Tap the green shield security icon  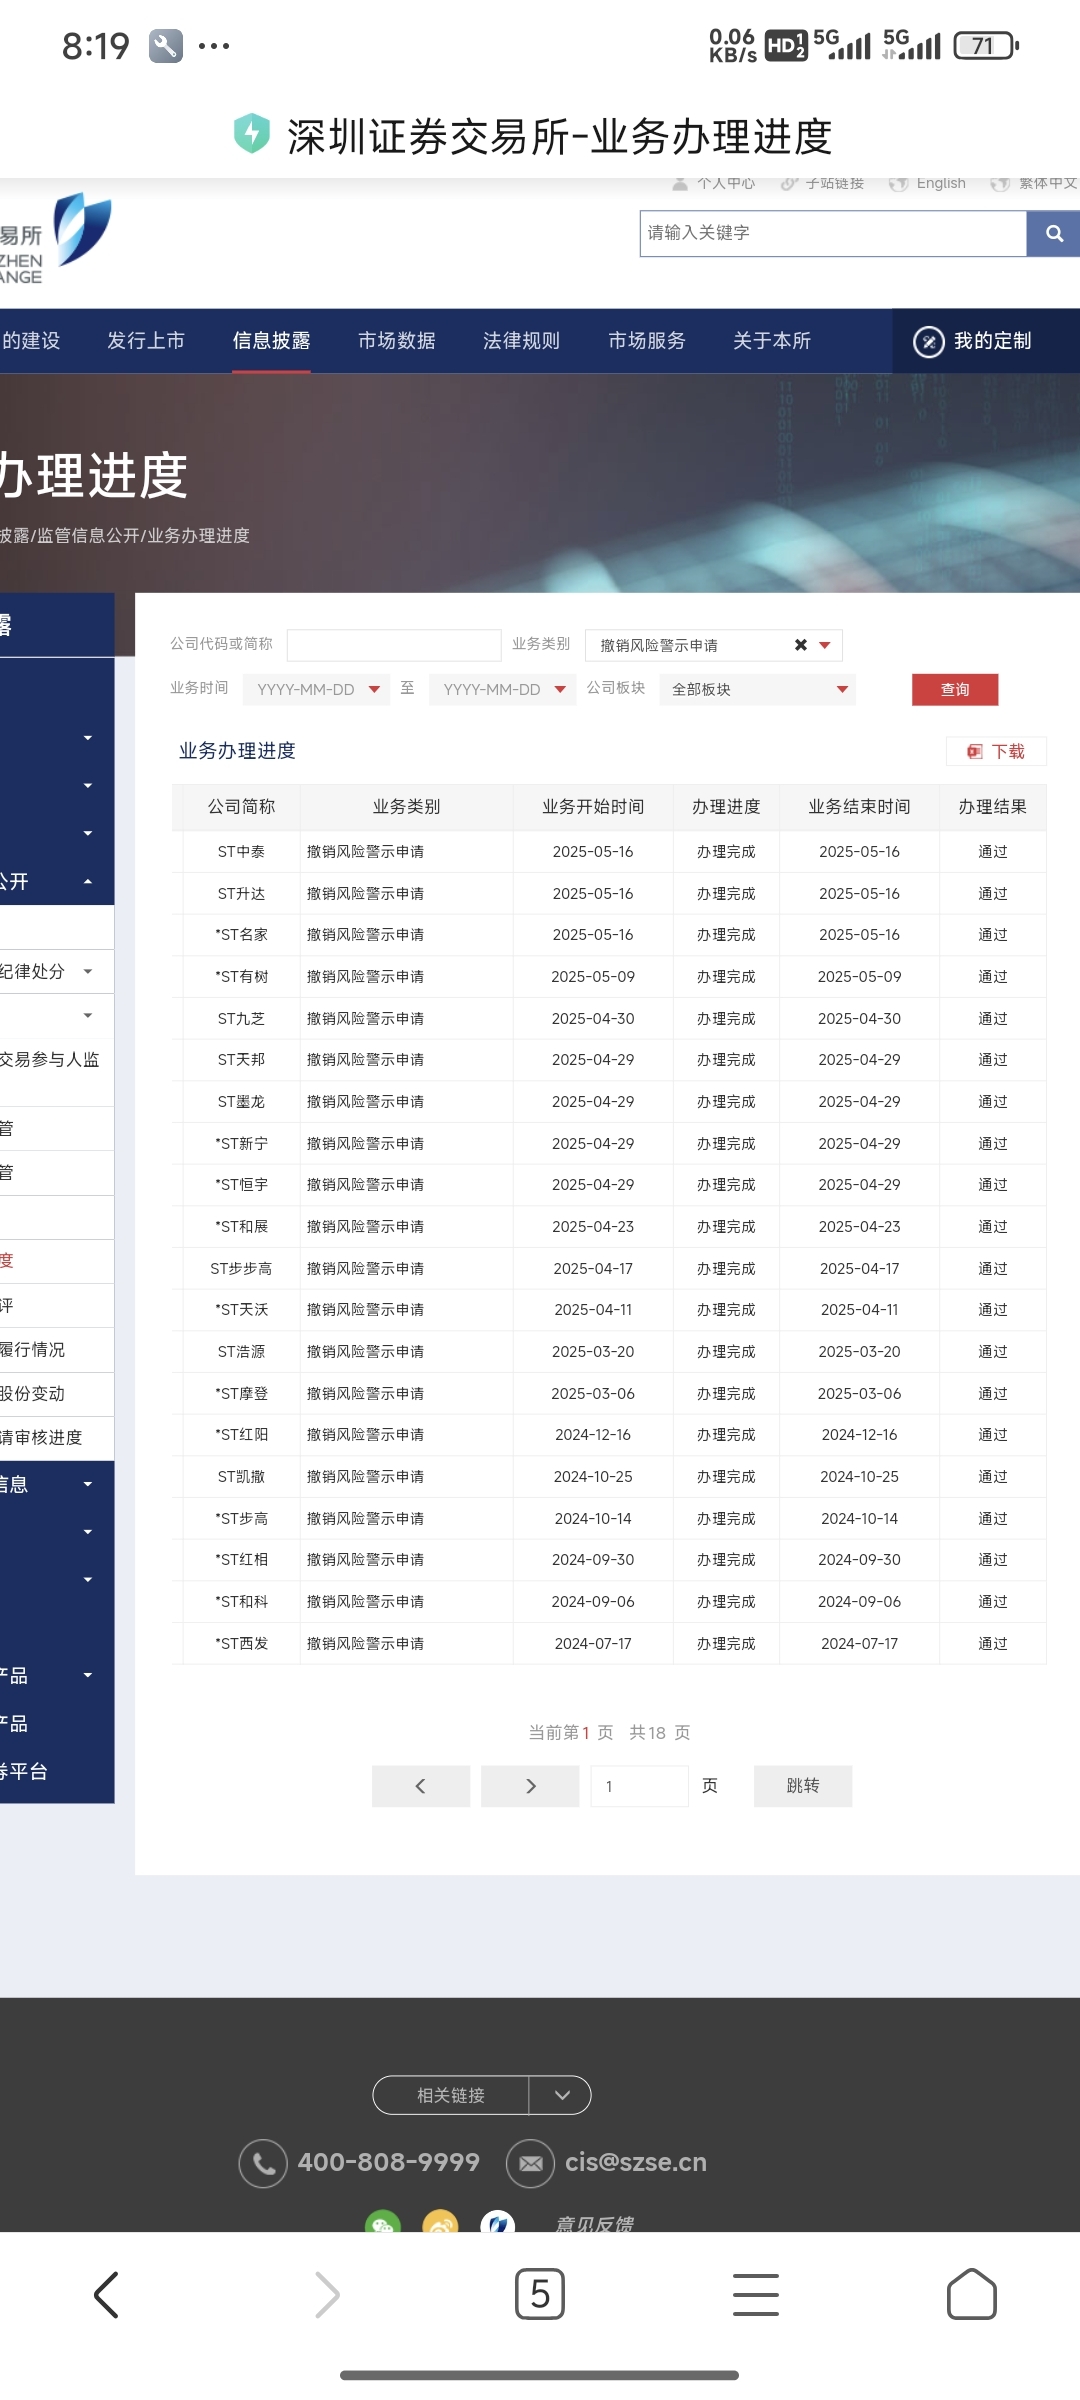(252, 134)
